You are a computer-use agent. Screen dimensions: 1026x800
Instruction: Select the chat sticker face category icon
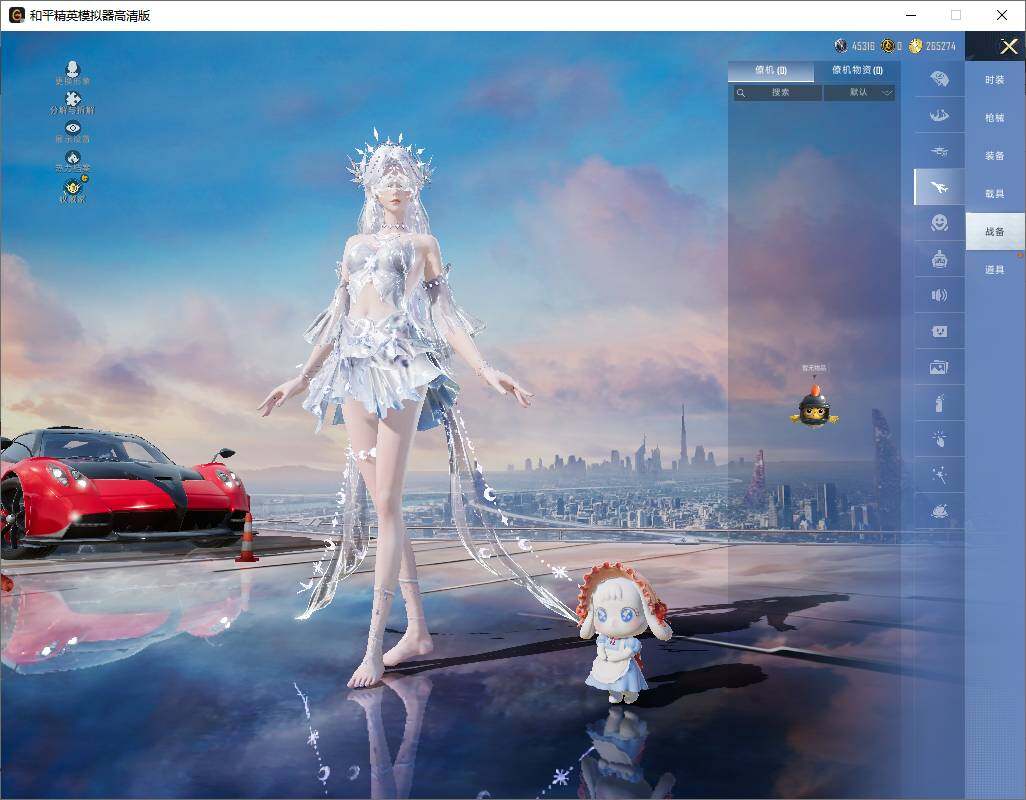coord(939,331)
